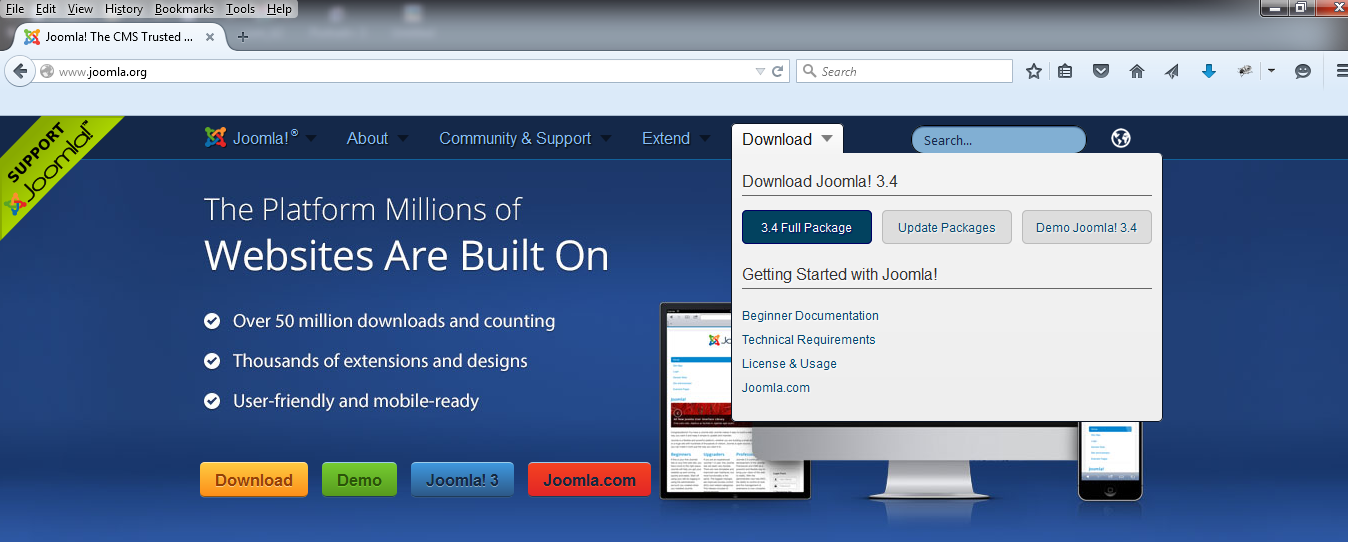This screenshot has width=1348, height=542.
Task: Open the Help menu
Action: pos(279,9)
